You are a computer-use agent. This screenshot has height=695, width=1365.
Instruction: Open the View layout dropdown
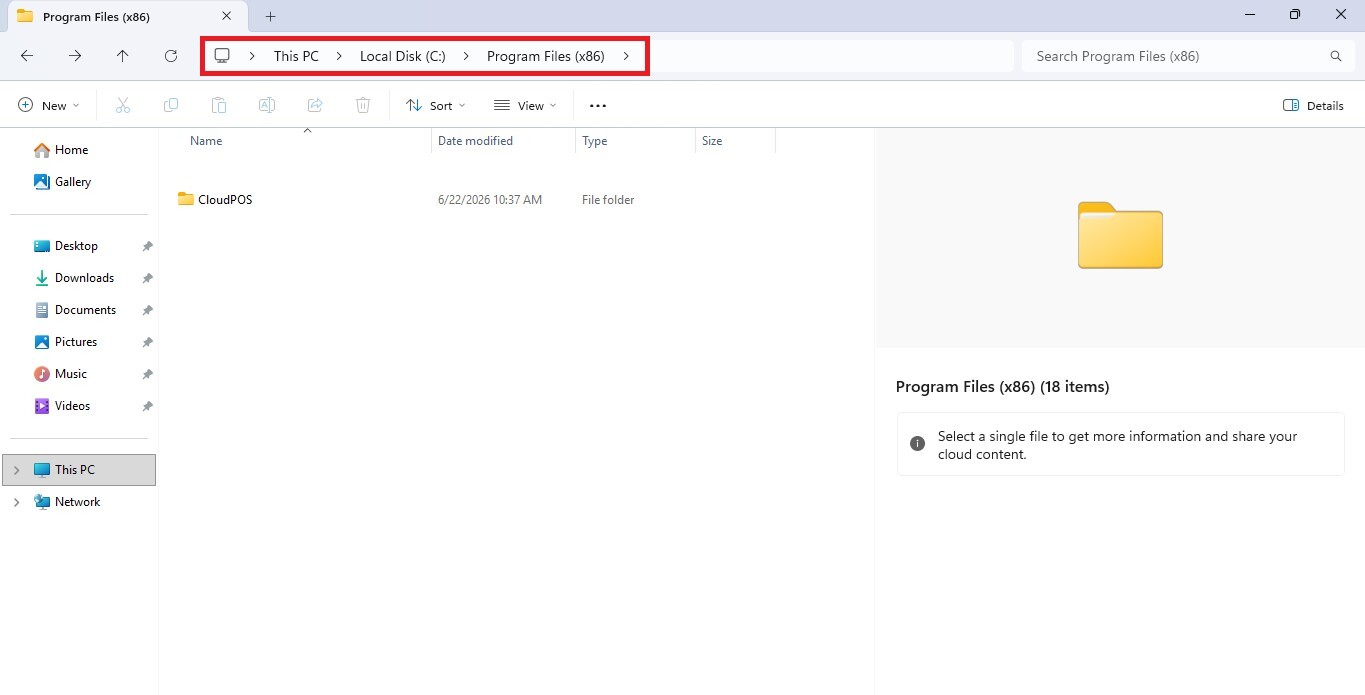525,105
